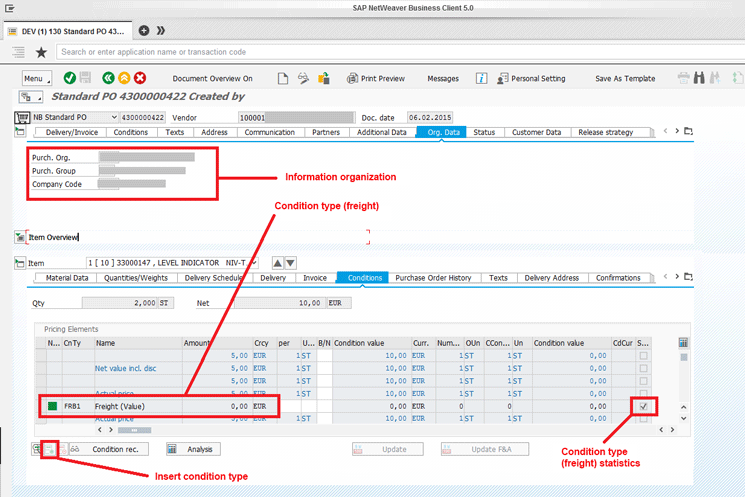Click the favorites star icon
Viewport: 745px width, 497px height.
41,52
